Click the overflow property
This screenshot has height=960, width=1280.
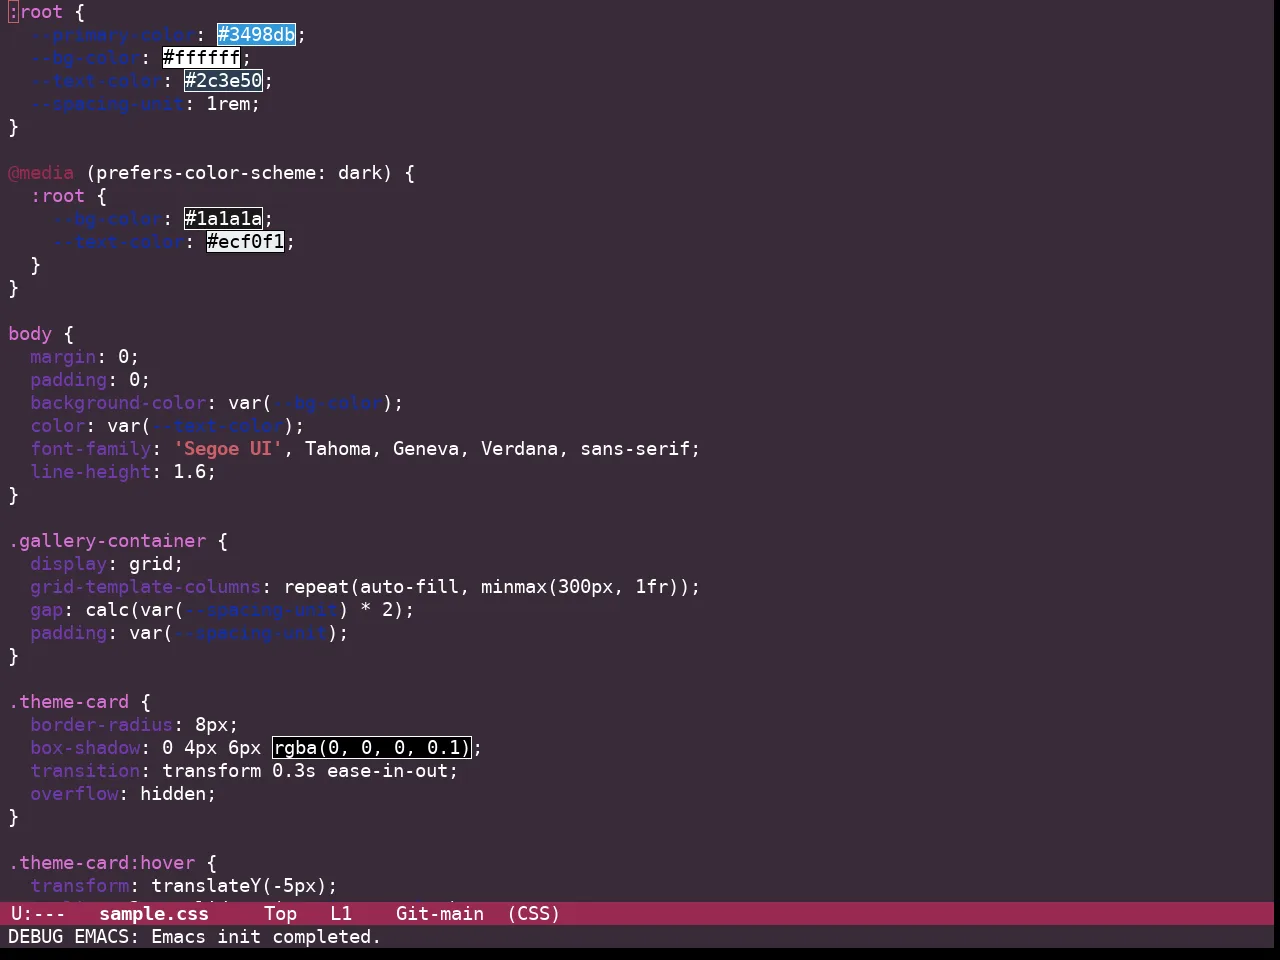(x=74, y=794)
